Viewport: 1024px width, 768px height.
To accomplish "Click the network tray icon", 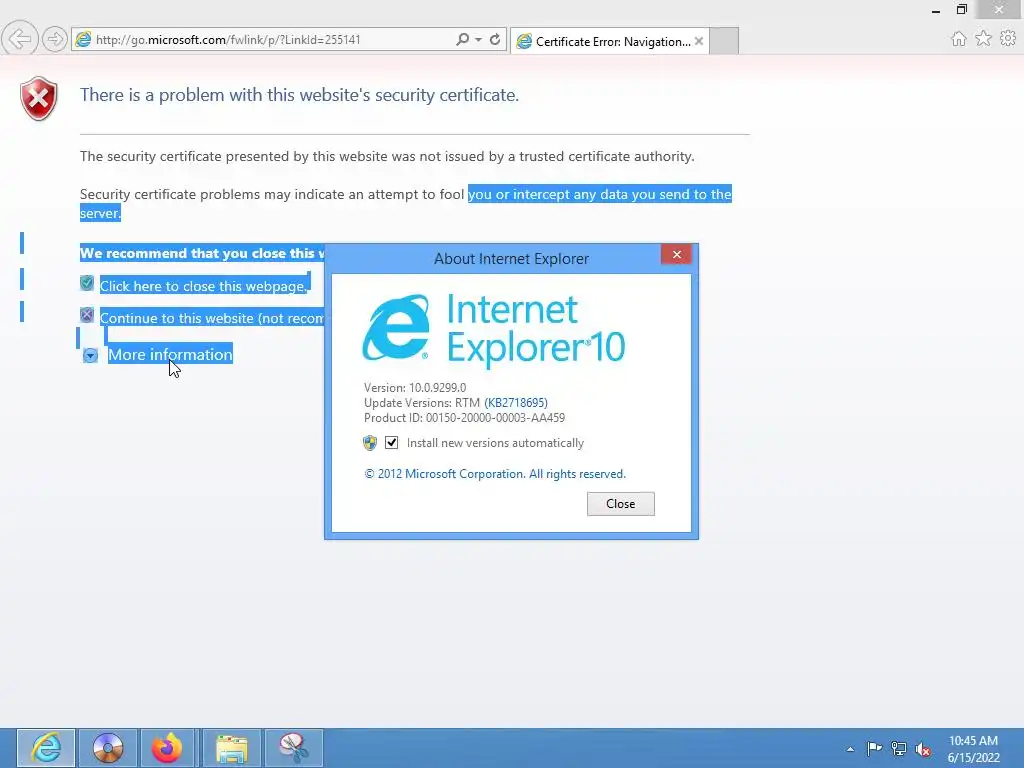I will point(899,748).
